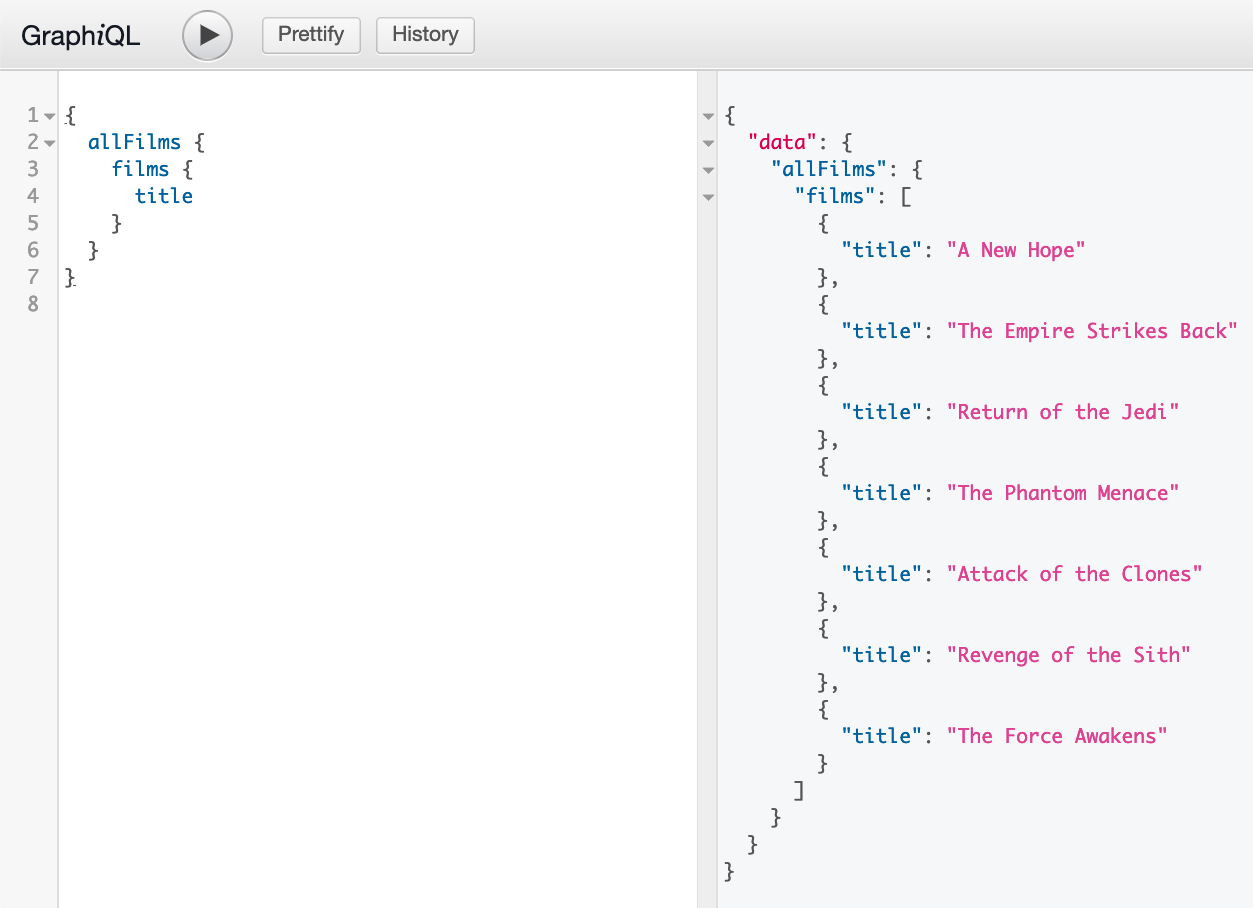Collapse the fold arrow on editor line 1

49,116
